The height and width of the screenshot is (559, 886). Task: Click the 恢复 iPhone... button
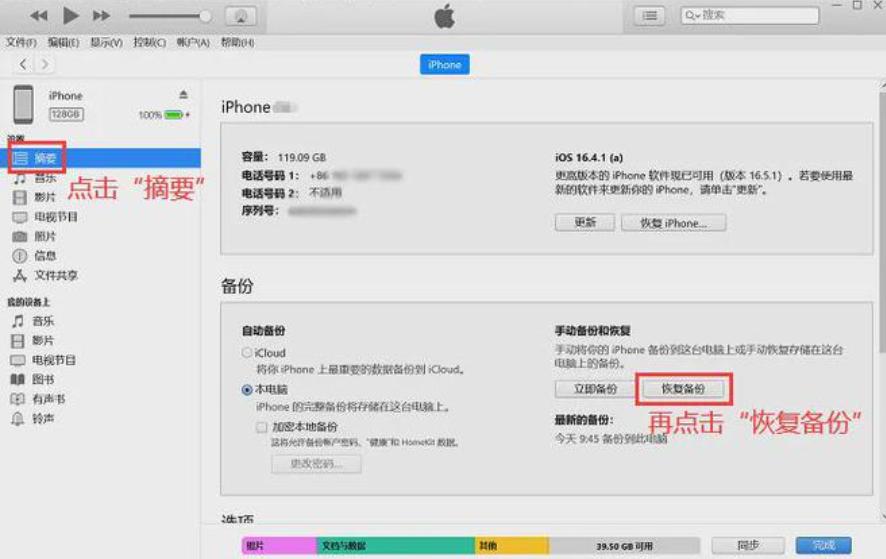674,223
